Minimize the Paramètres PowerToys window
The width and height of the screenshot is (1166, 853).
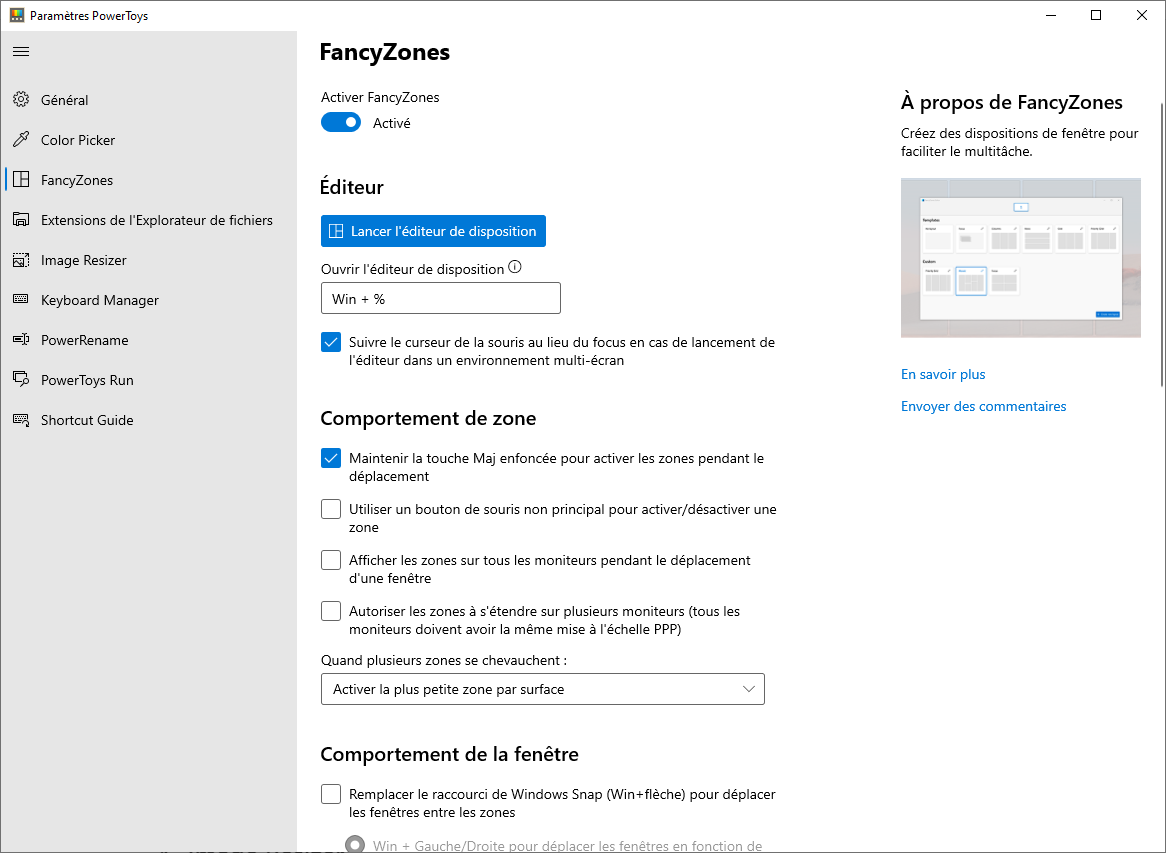[1051, 15]
